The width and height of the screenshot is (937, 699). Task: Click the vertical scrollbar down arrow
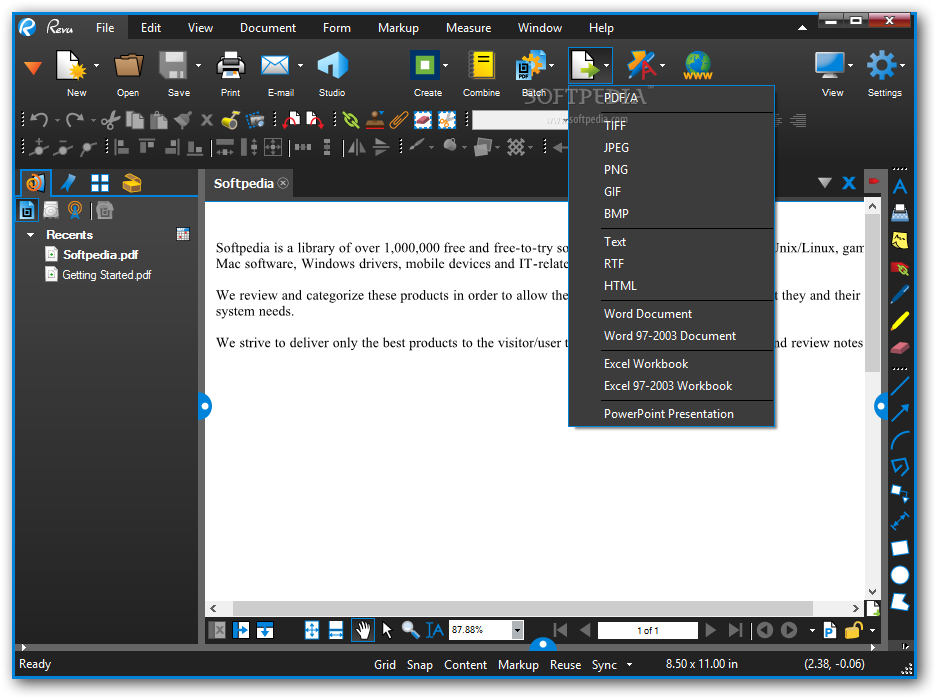point(872,591)
